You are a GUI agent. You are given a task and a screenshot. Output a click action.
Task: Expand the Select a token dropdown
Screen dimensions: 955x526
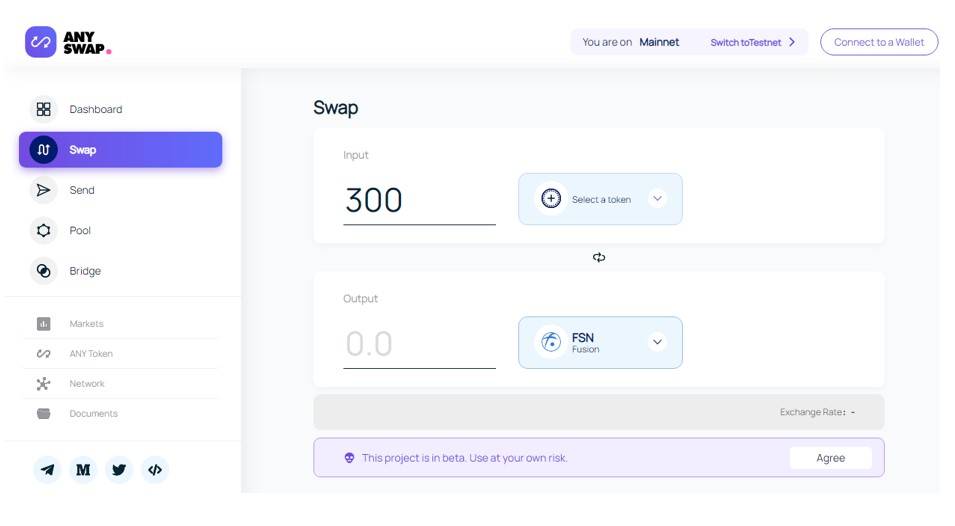[600, 199]
